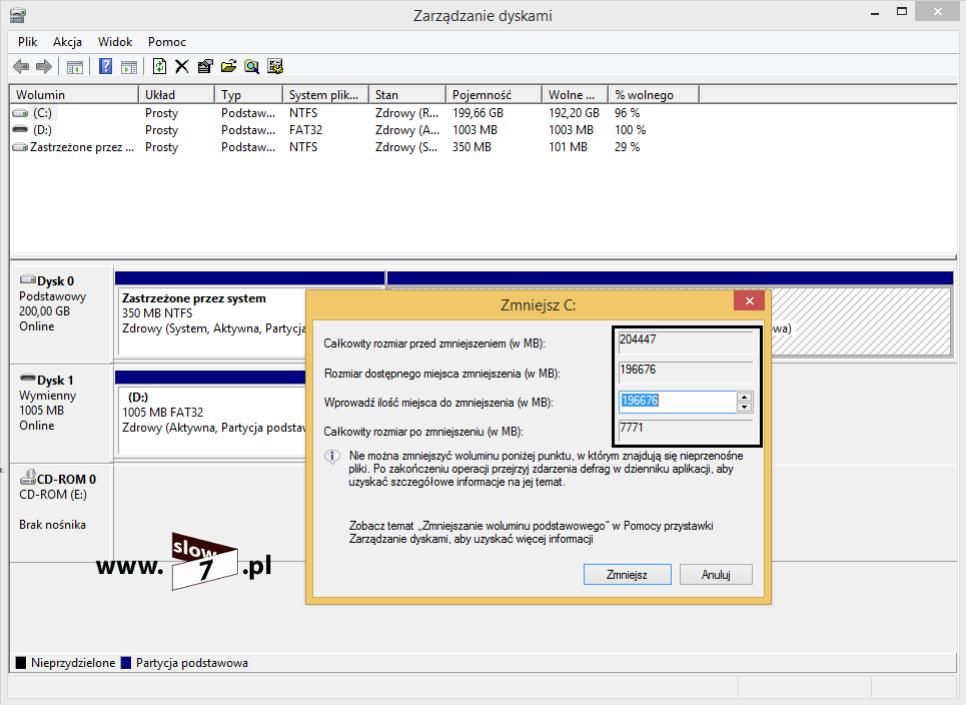Image resolution: width=966 pixels, height=705 pixels.
Task: Click the Anuluj button
Action: pos(716,574)
